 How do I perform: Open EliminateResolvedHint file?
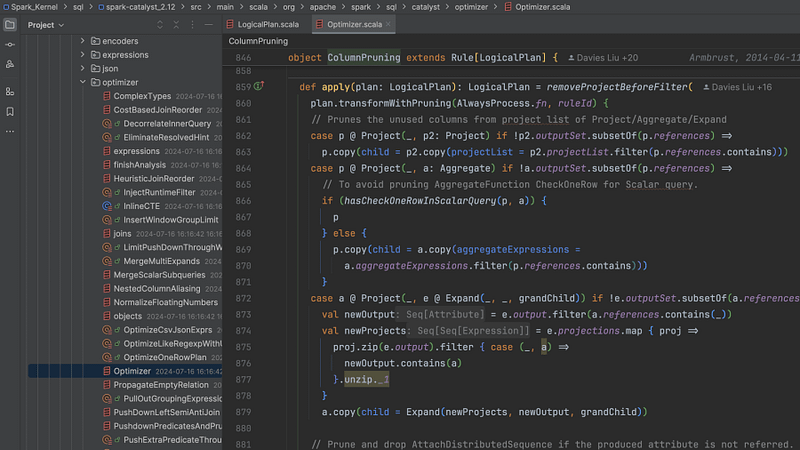(166, 137)
